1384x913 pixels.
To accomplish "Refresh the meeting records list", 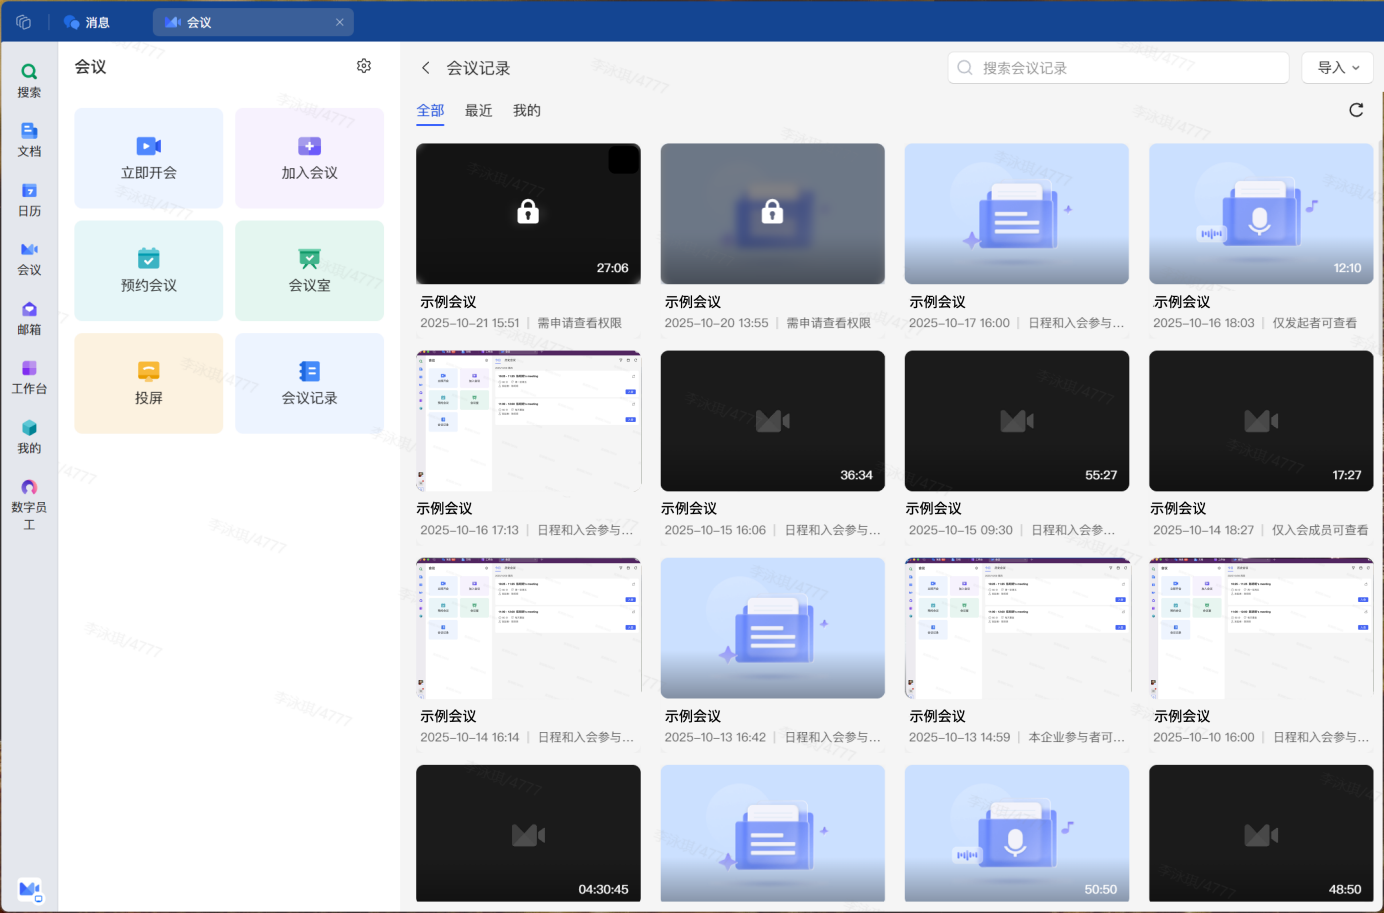I will (1356, 110).
